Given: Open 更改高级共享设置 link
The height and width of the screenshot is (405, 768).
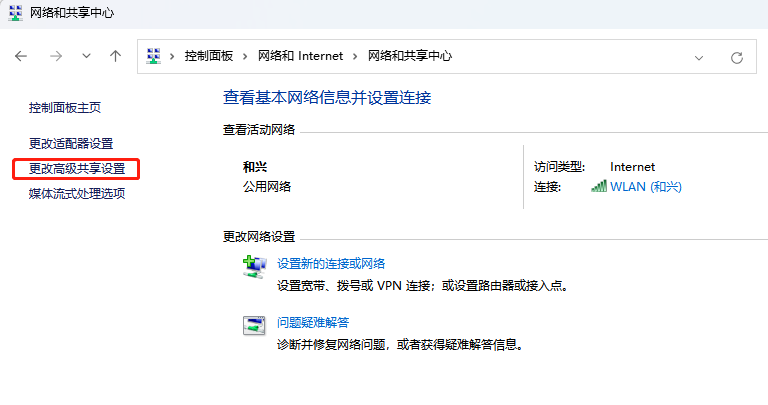Looking at the screenshot, I should 77,169.
